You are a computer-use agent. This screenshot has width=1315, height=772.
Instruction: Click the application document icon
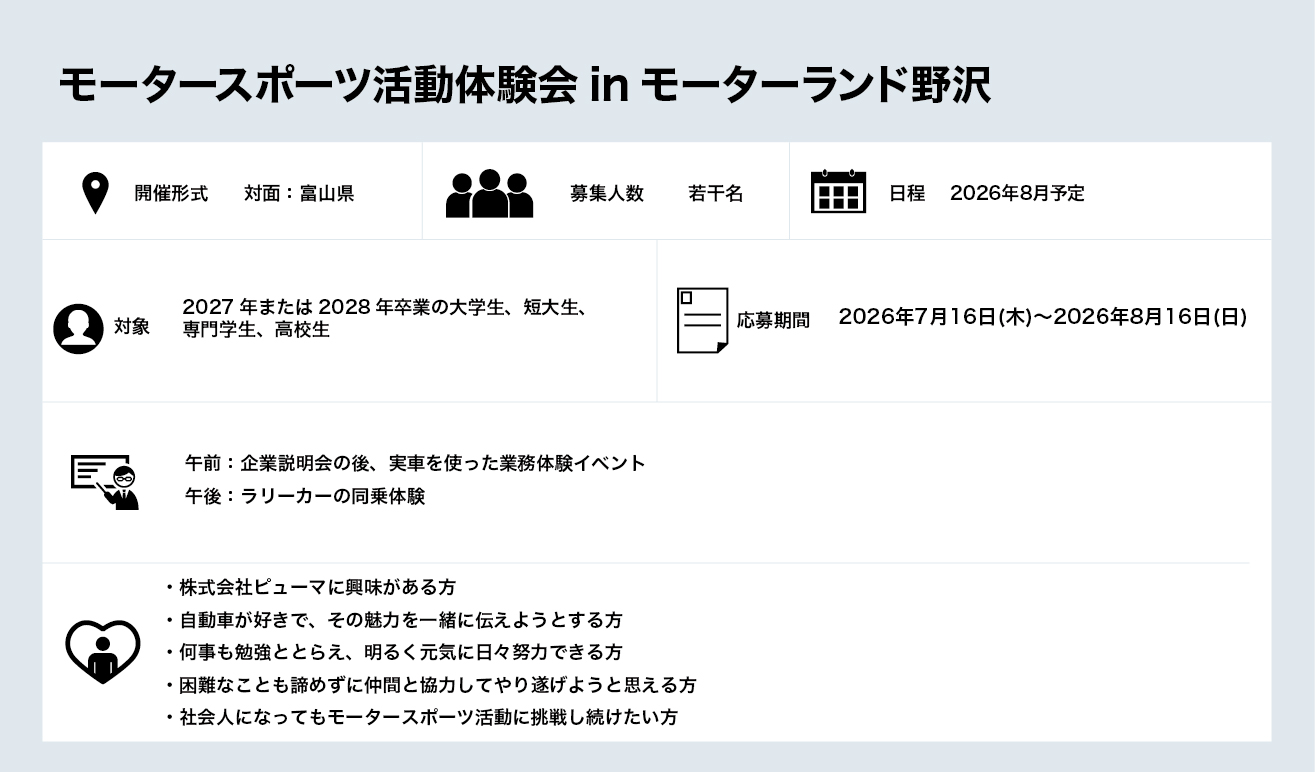point(702,320)
